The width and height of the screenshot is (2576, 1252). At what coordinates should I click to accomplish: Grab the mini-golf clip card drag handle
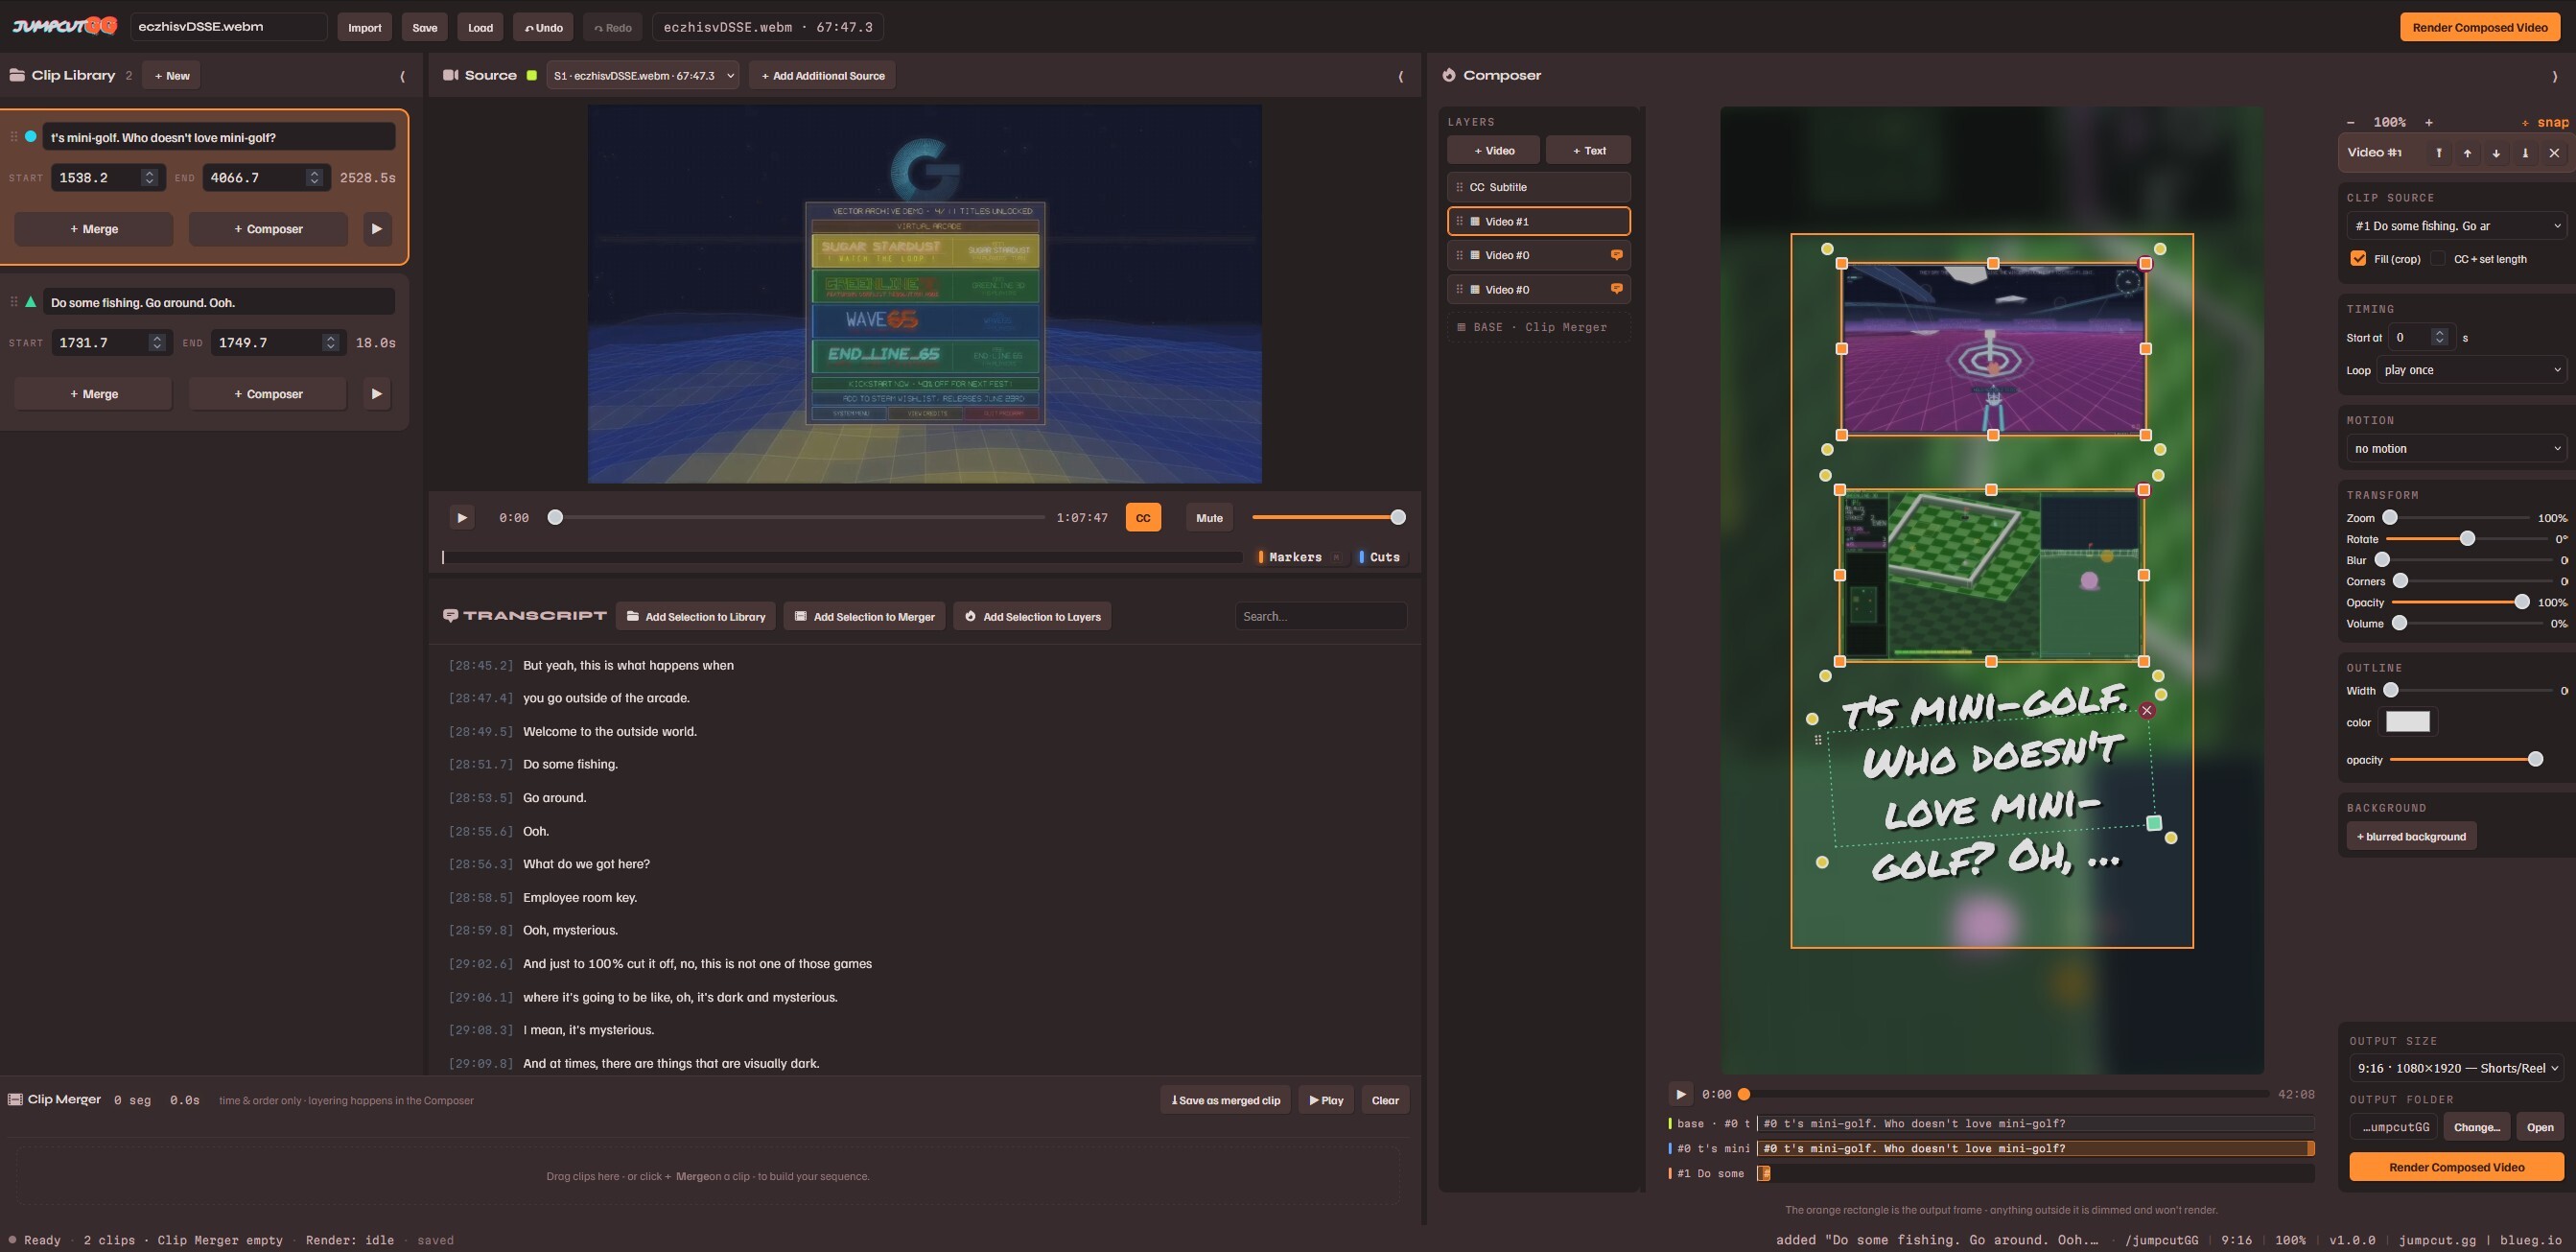pyautogui.click(x=14, y=137)
